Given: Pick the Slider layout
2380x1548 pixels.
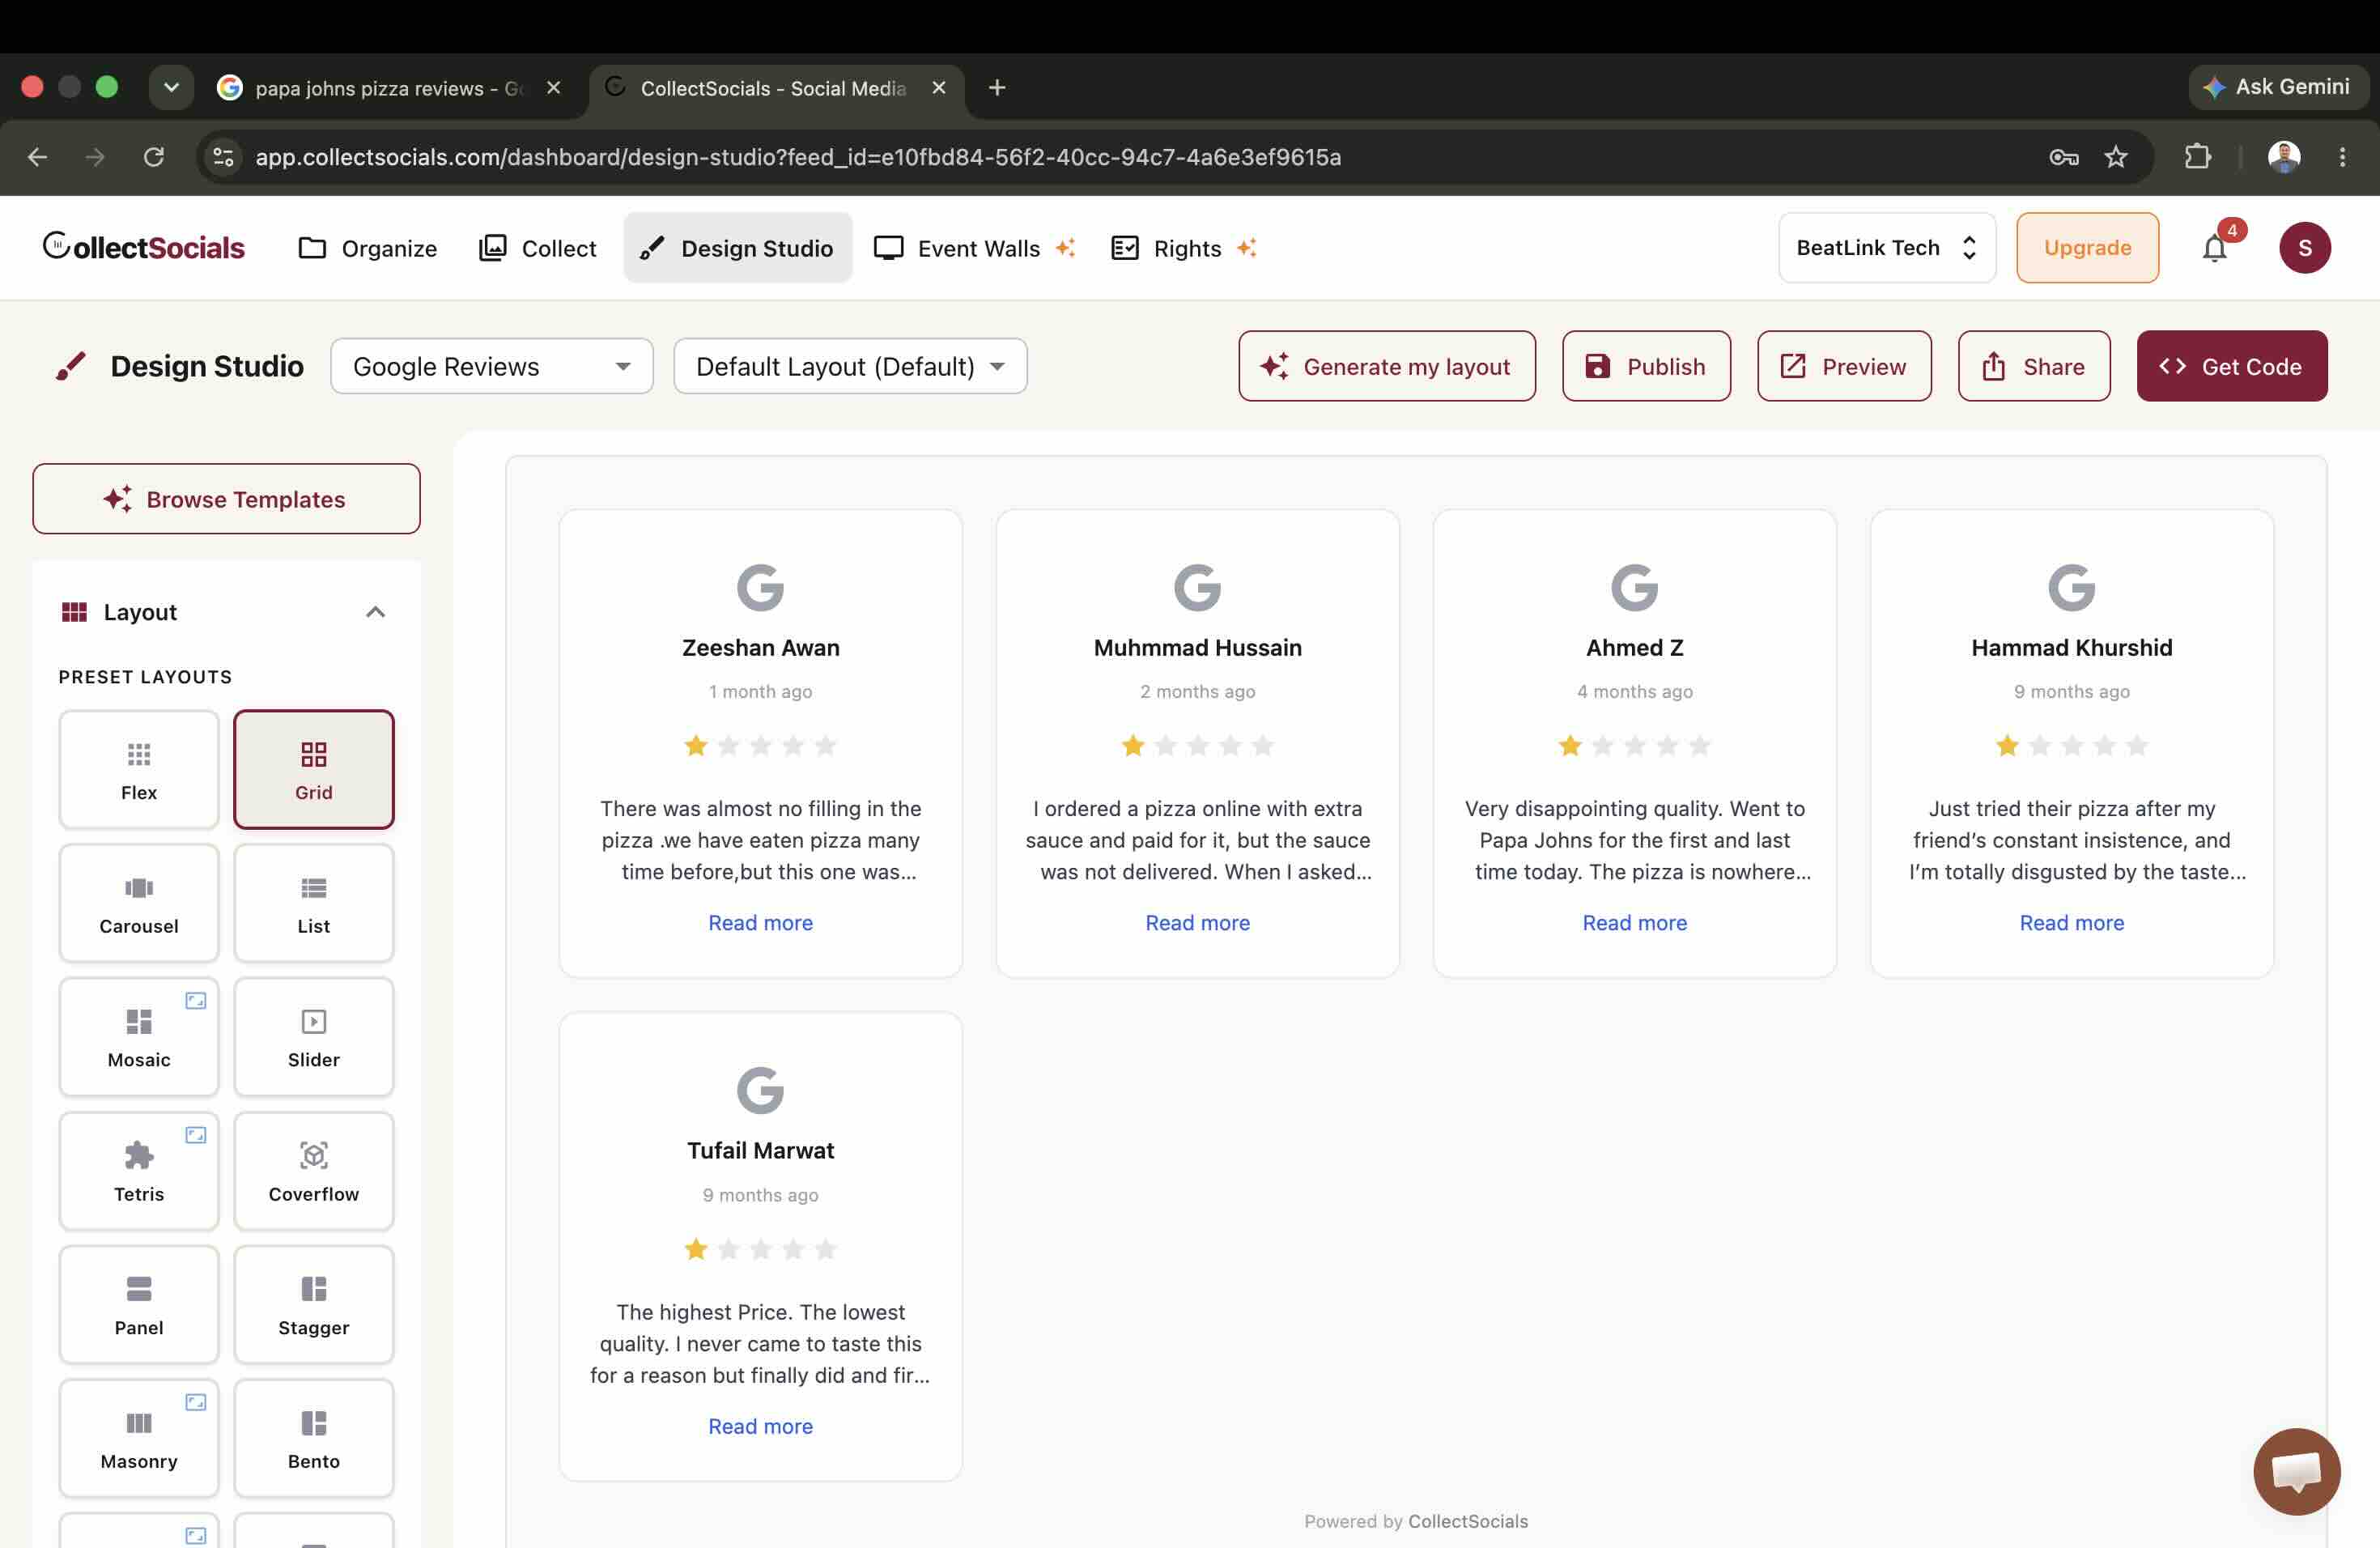Looking at the screenshot, I should pyautogui.click(x=314, y=1037).
